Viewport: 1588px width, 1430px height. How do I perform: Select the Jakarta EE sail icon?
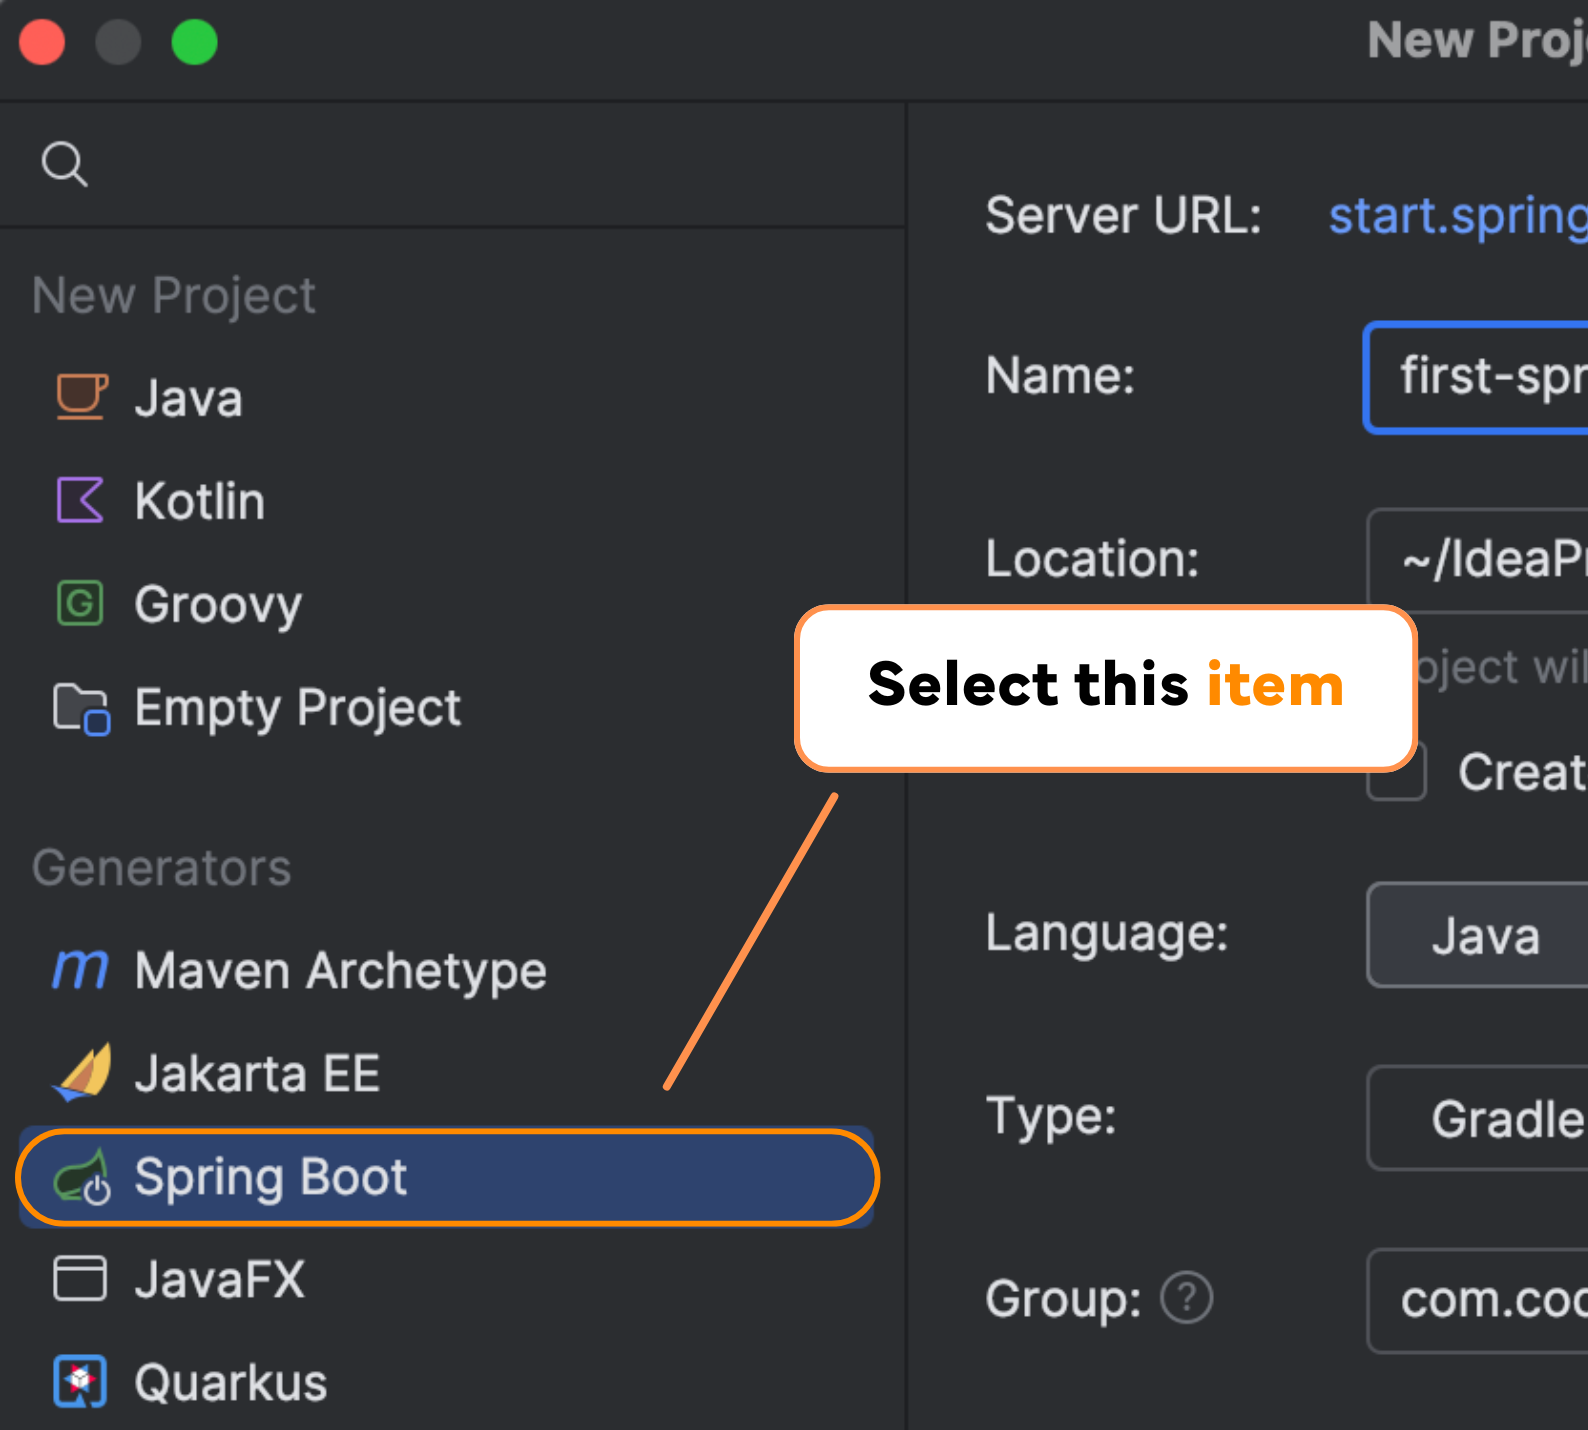coord(81,1072)
